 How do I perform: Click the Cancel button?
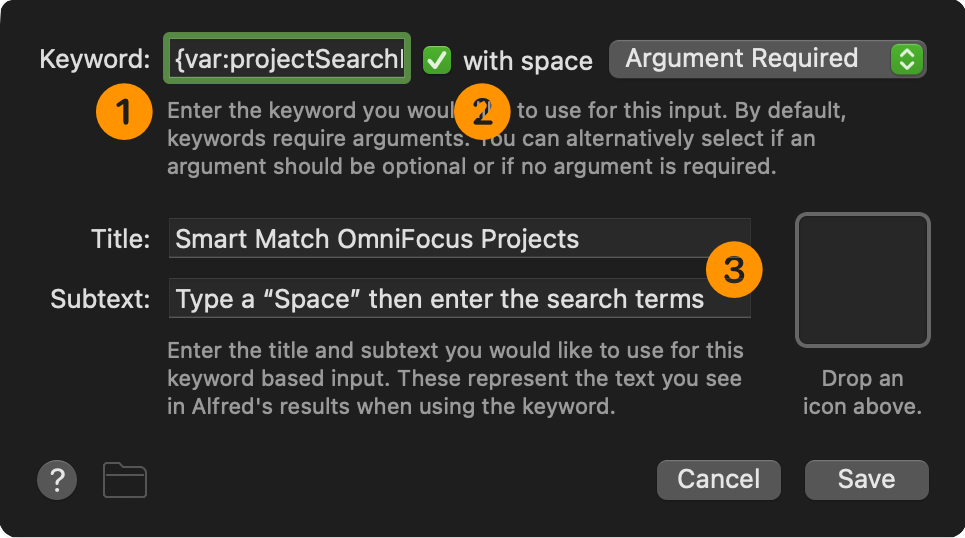click(x=719, y=480)
